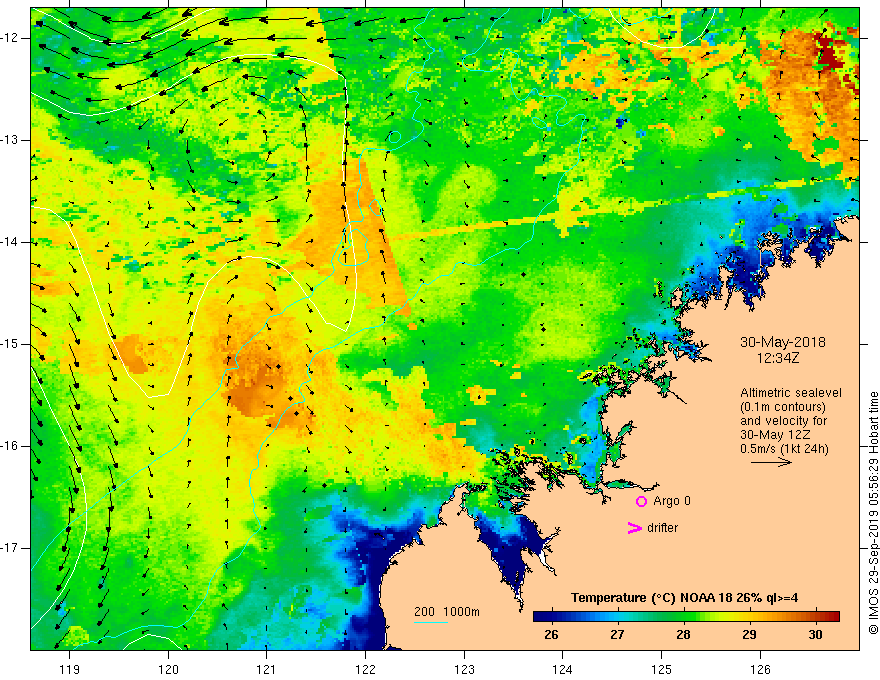The image size is (880, 680).
Task: Click the 'and velocity for' caption line
Action: [x=783, y=421]
